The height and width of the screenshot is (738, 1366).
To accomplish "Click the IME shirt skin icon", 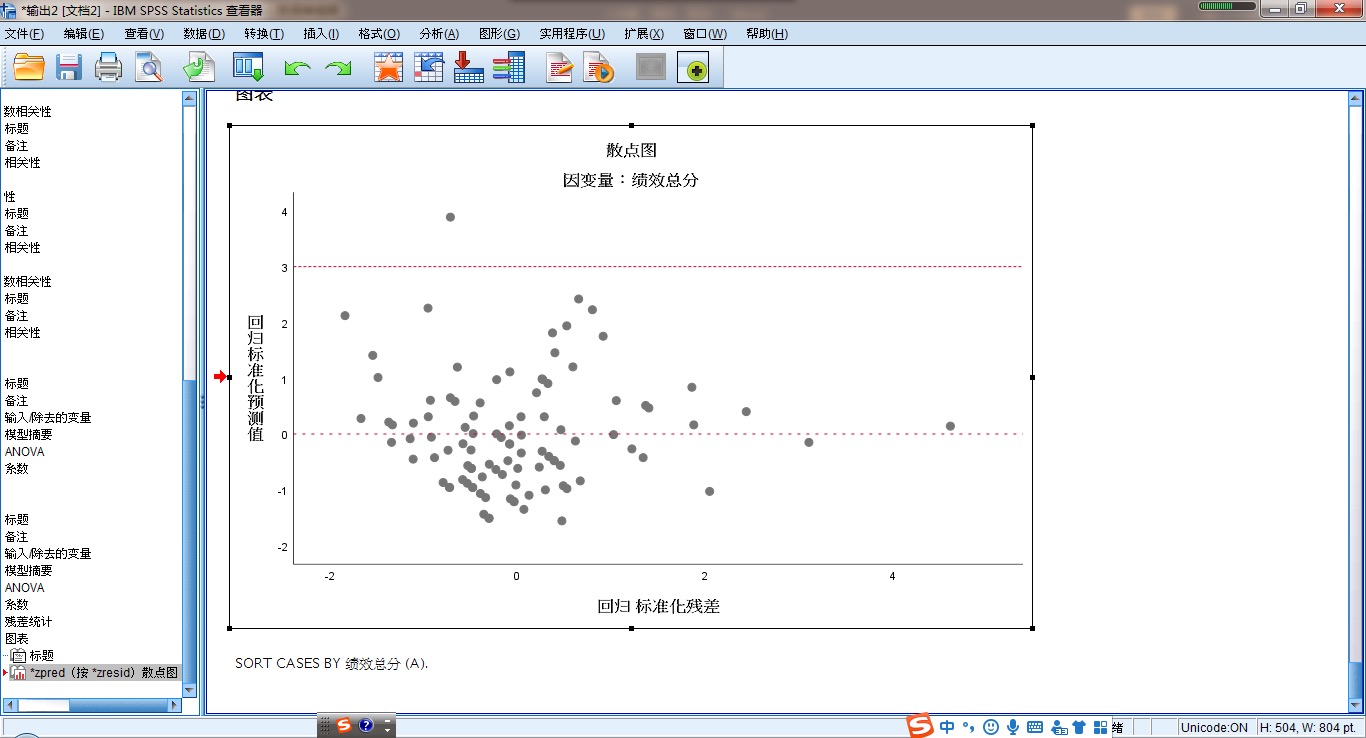I will coord(1079,727).
